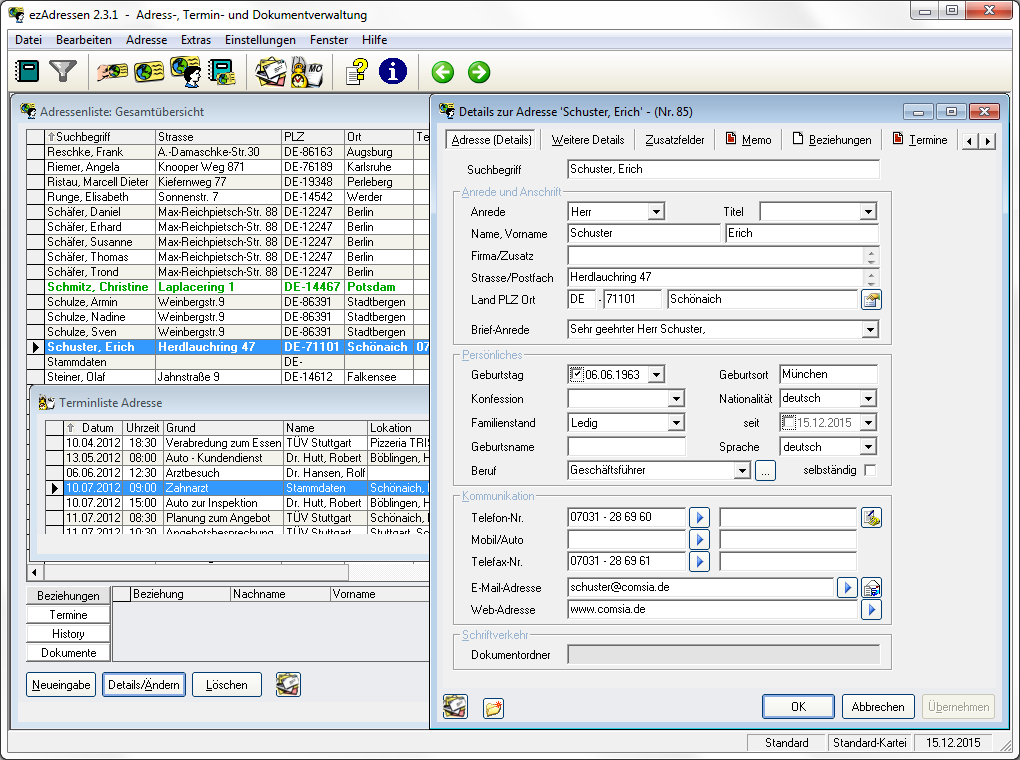Viewport: 1020px width, 760px height.
Task: Open the Familienstand dropdown
Action: 676,423
